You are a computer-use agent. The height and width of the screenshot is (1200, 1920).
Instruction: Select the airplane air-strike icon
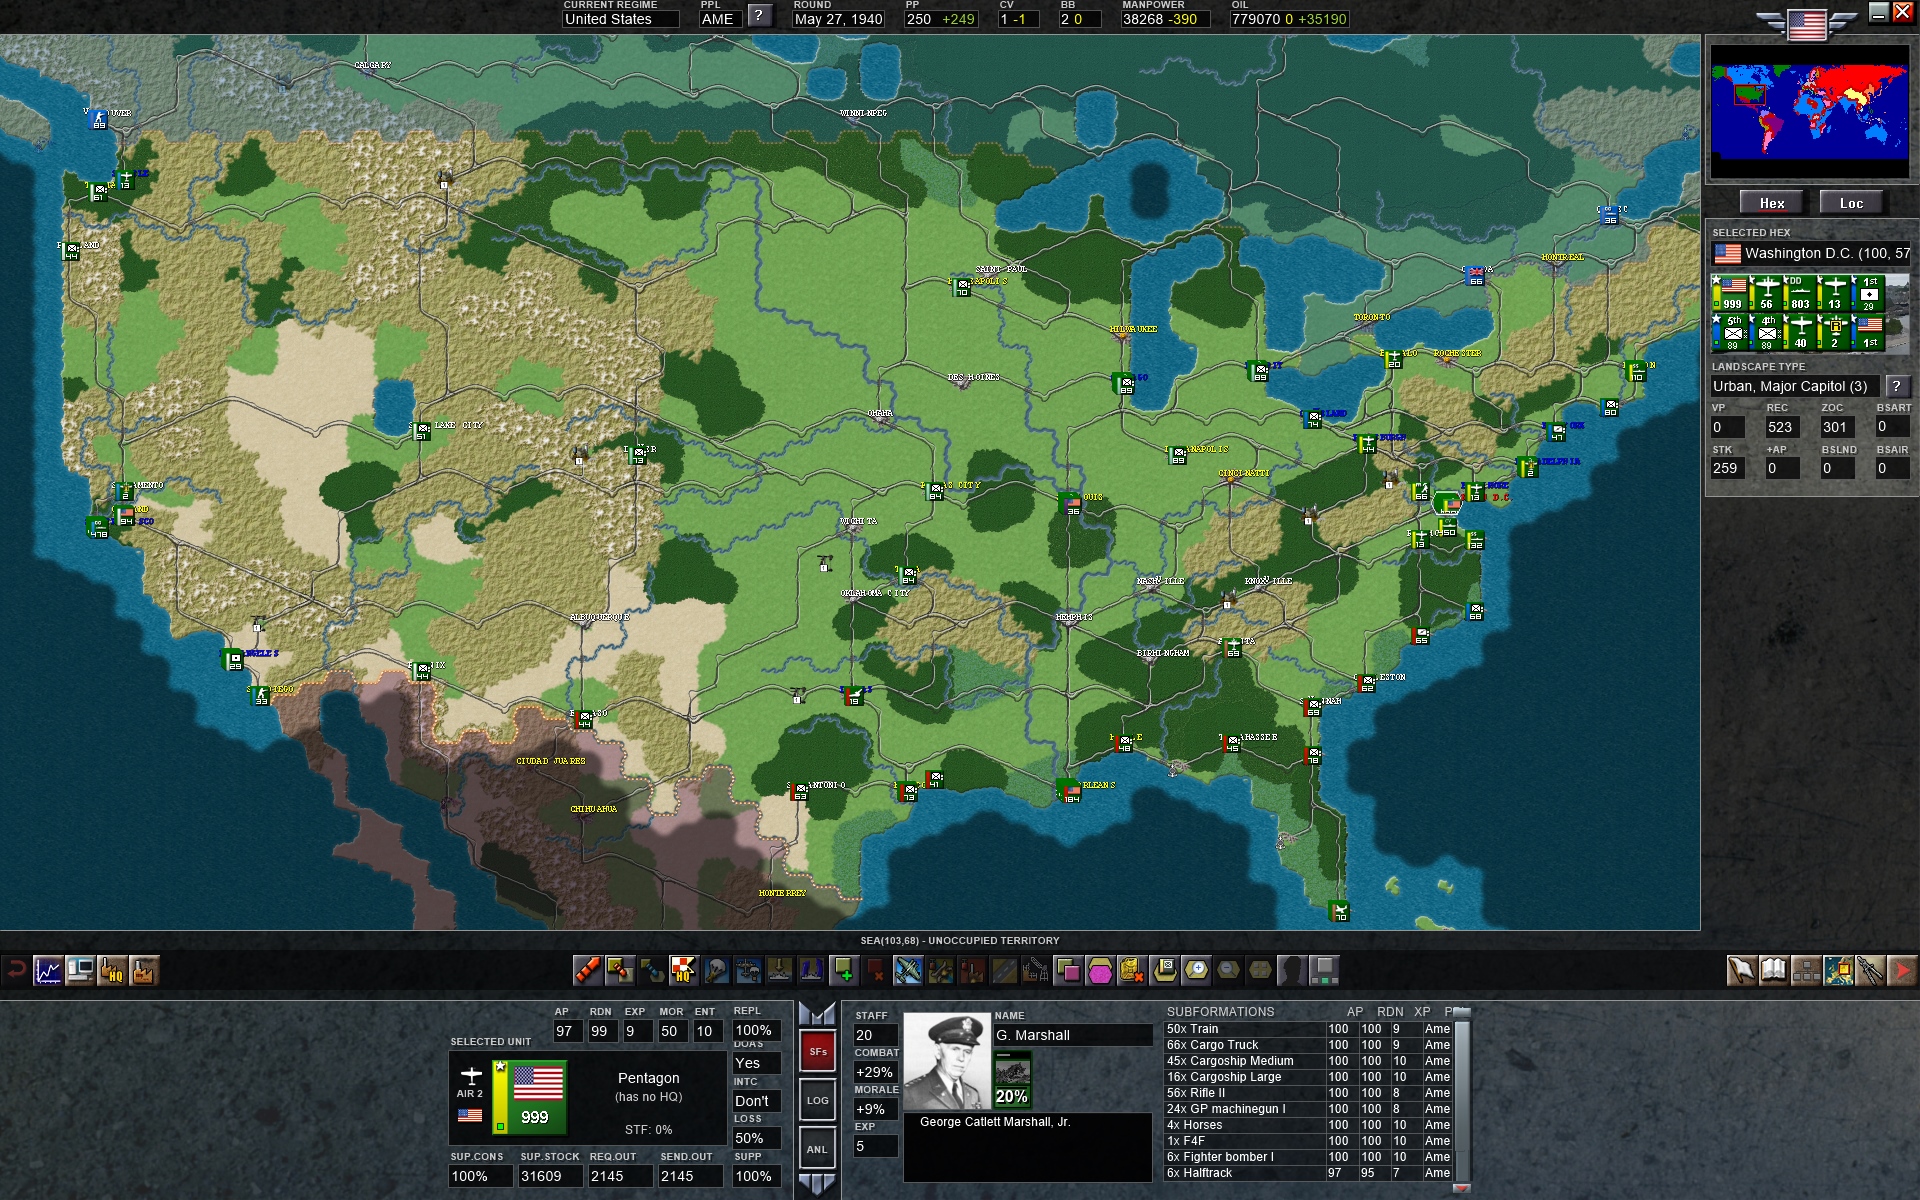[908, 970]
